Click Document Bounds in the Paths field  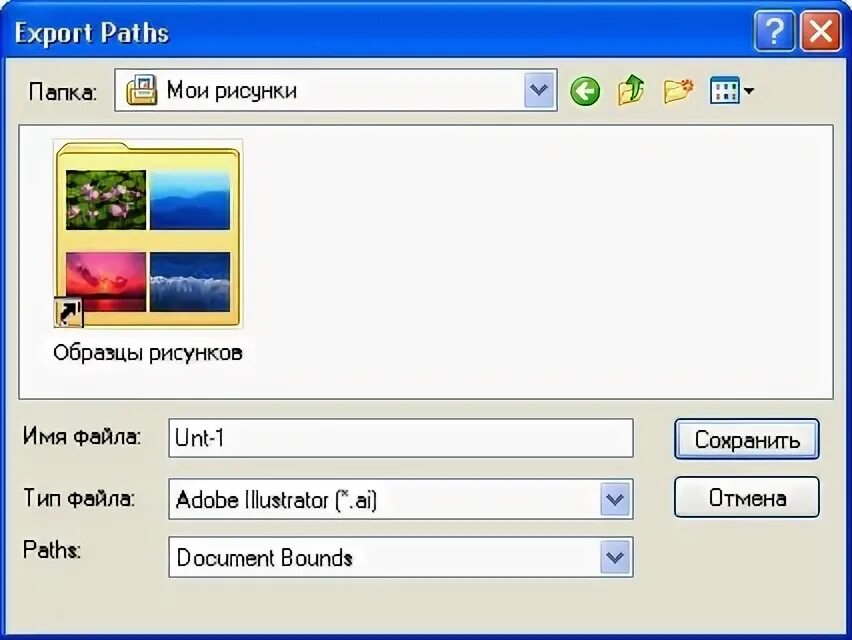350,557
